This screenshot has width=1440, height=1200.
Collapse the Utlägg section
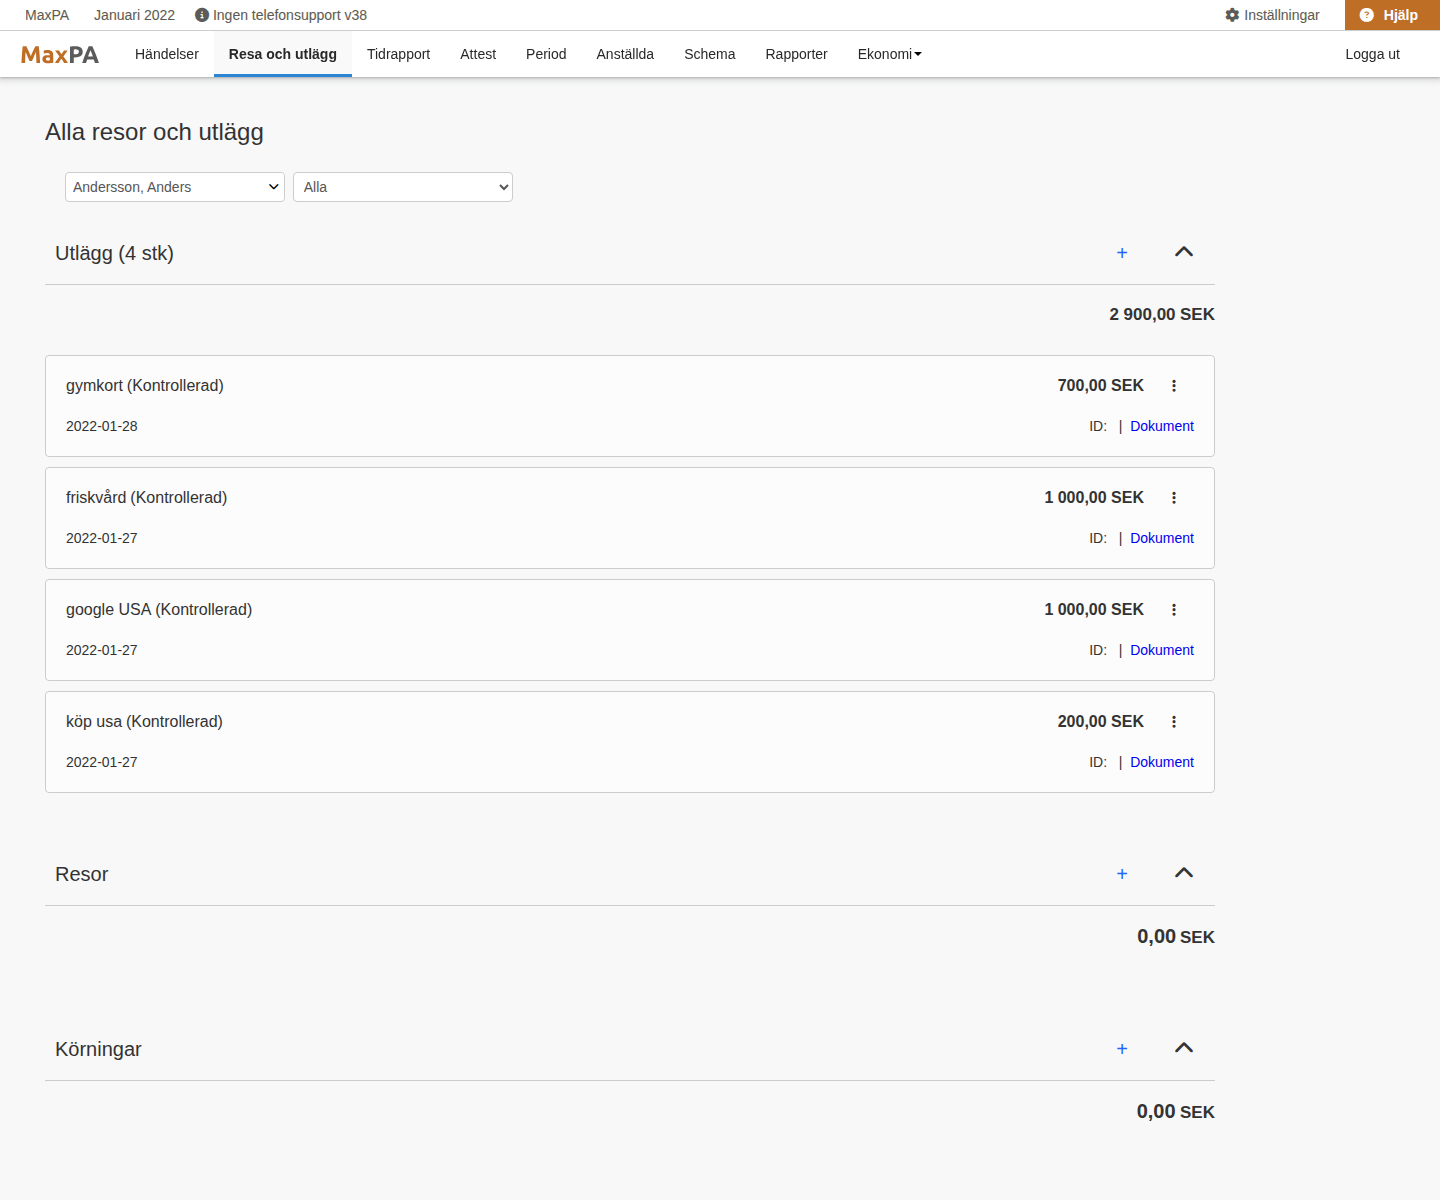click(x=1184, y=252)
